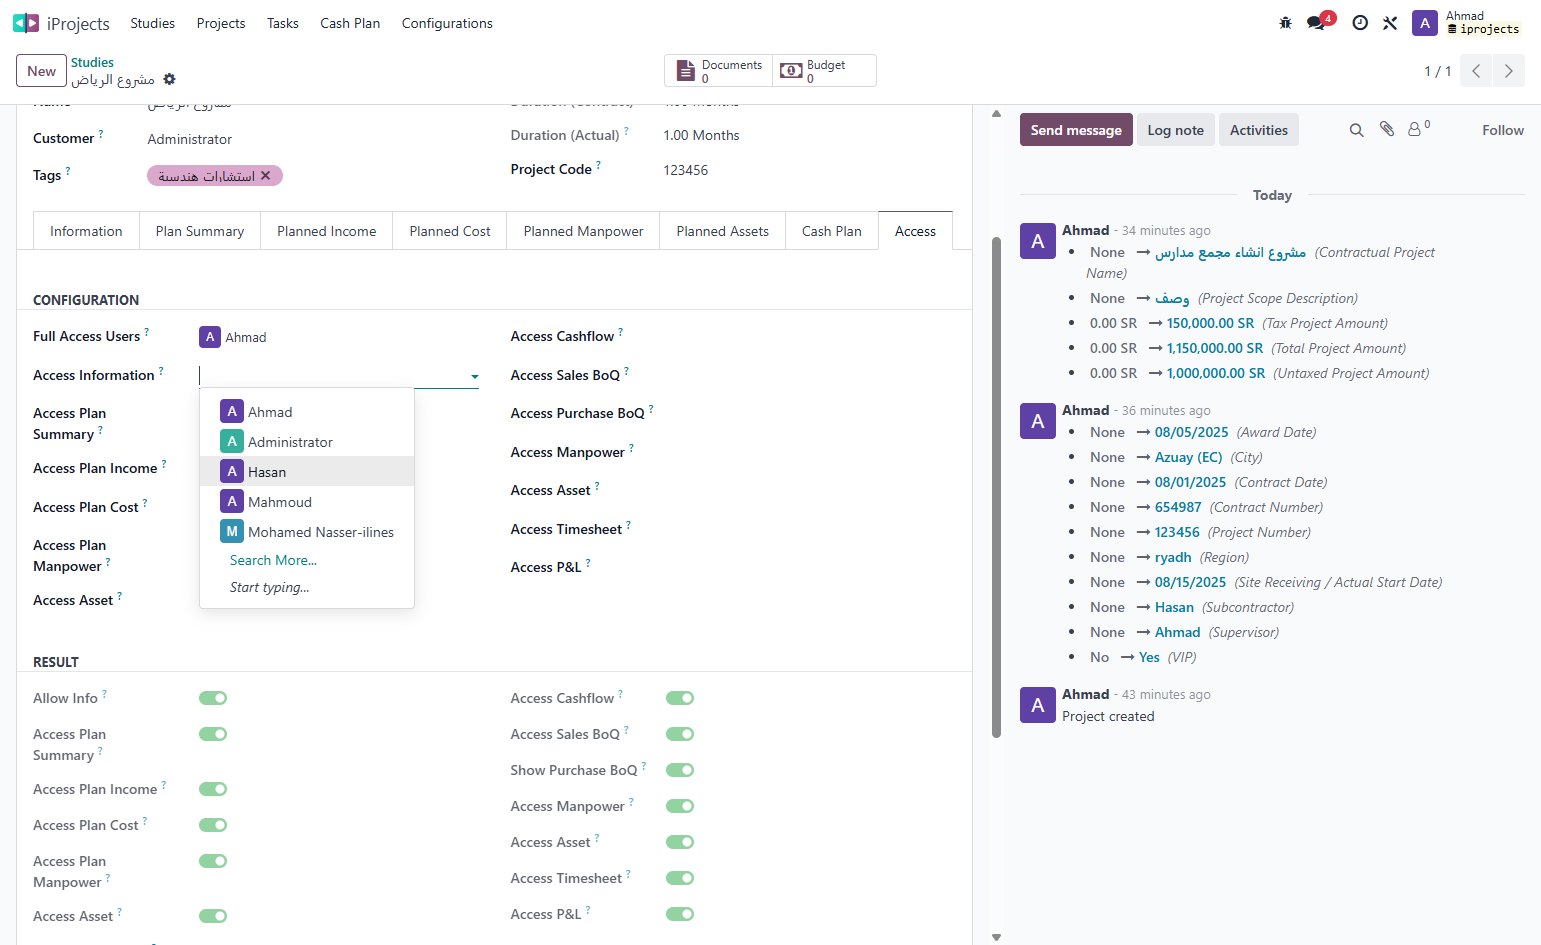This screenshot has height=945, width=1541.
Task: Open the activities clock icon
Action: click(1360, 23)
